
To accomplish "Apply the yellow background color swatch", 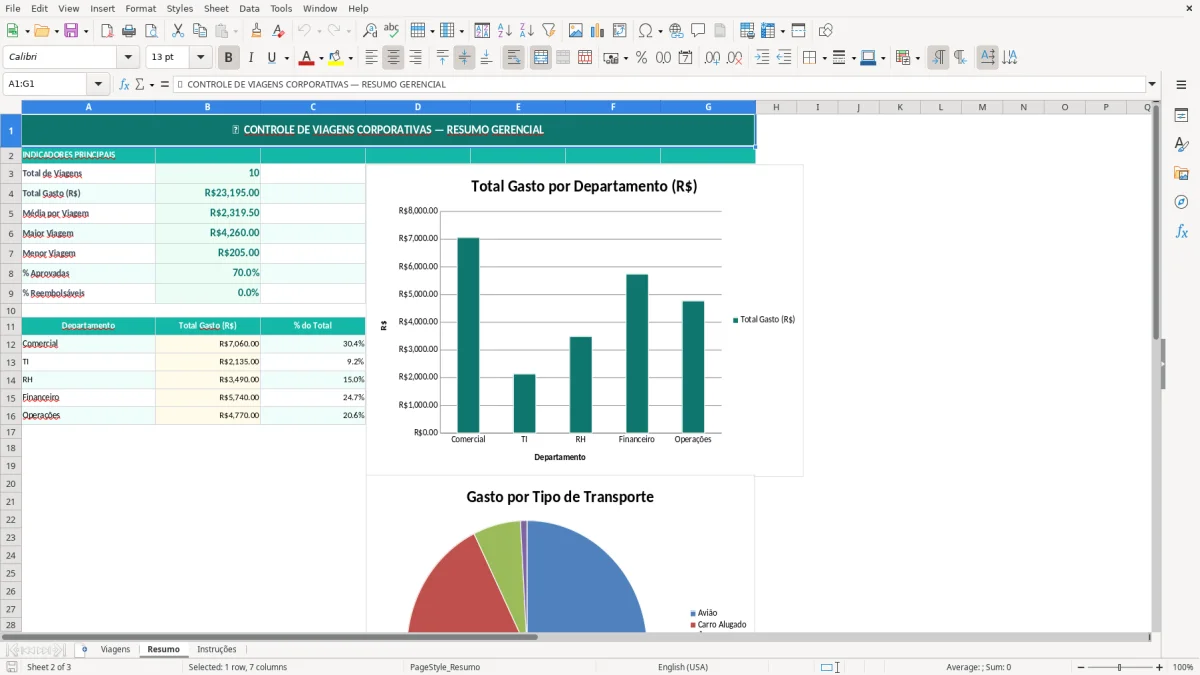I will click(x=336, y=58).
